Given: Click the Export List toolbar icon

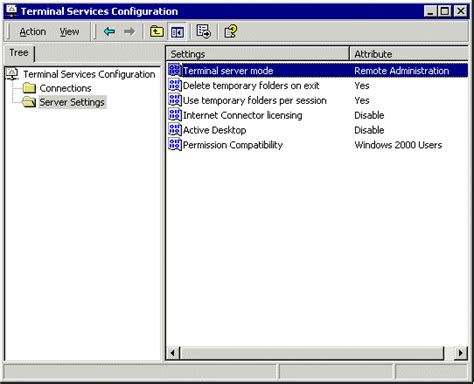Looking at the screenshot, I should coord(203,32).
